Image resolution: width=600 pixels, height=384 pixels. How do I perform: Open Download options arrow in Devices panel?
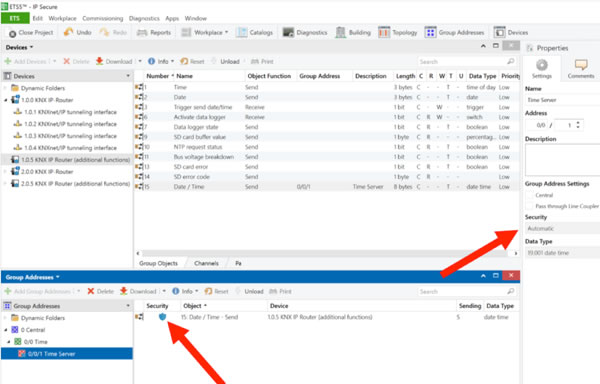140,62
